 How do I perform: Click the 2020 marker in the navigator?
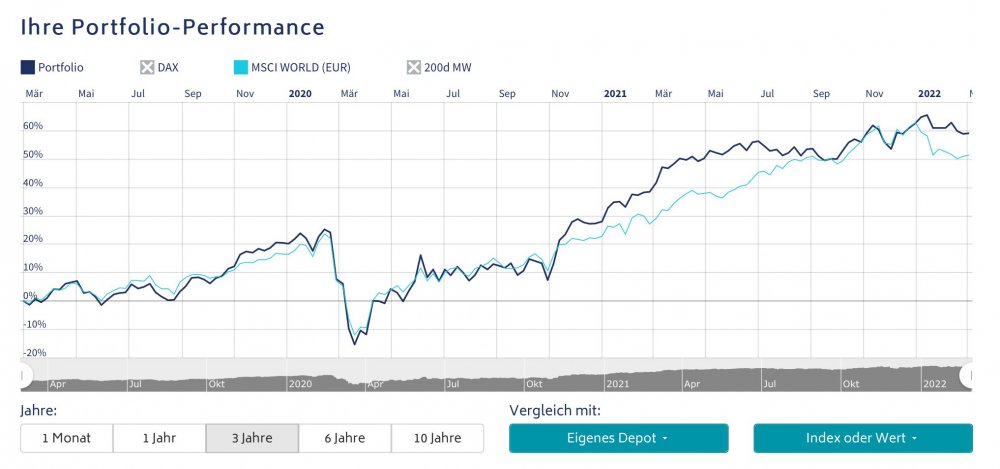click(300, 383)
